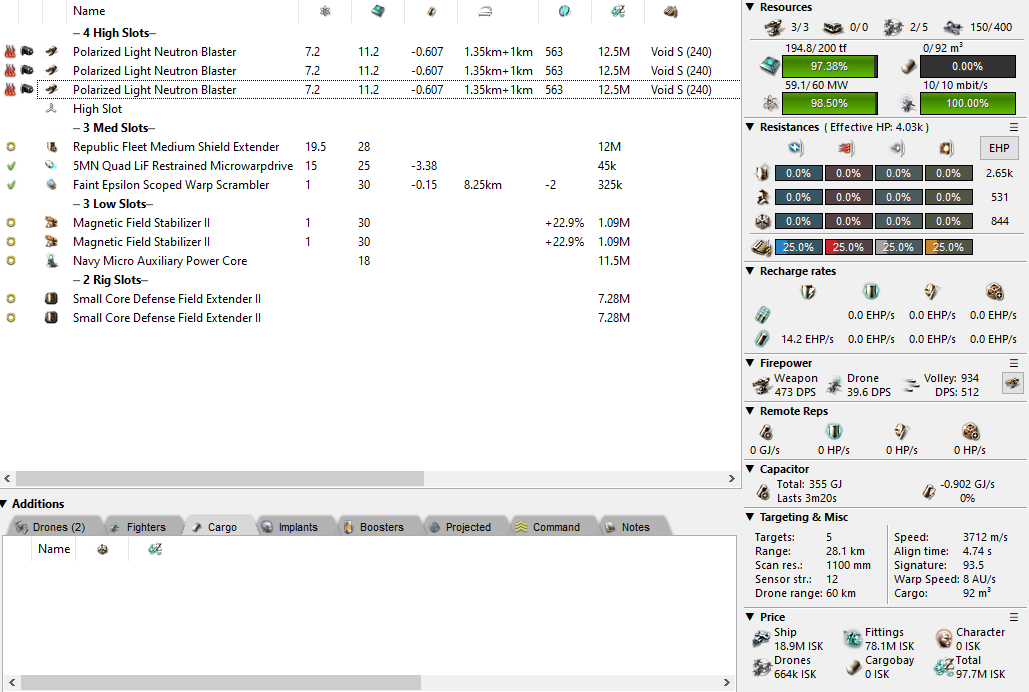The width and height of the screenshot is (1029, 692).
Task: Click the Resistances panel options menu icon
Action: coord(1014,127)
